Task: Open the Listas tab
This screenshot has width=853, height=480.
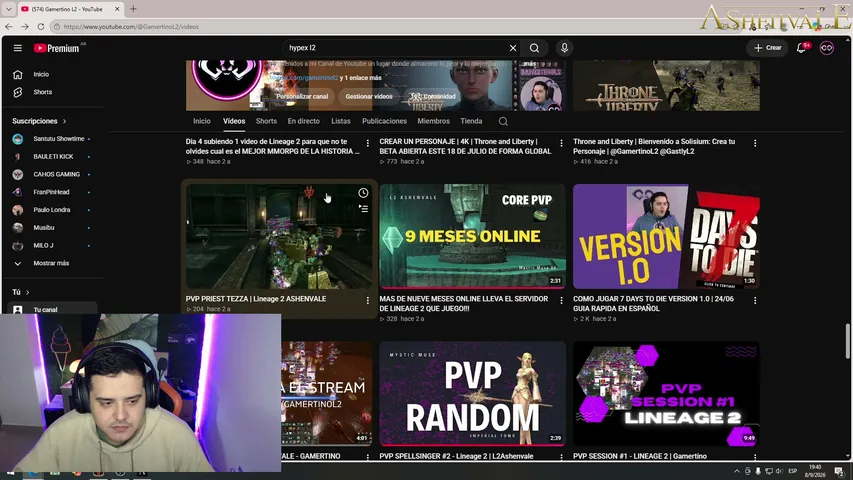Action: (341, 121)
